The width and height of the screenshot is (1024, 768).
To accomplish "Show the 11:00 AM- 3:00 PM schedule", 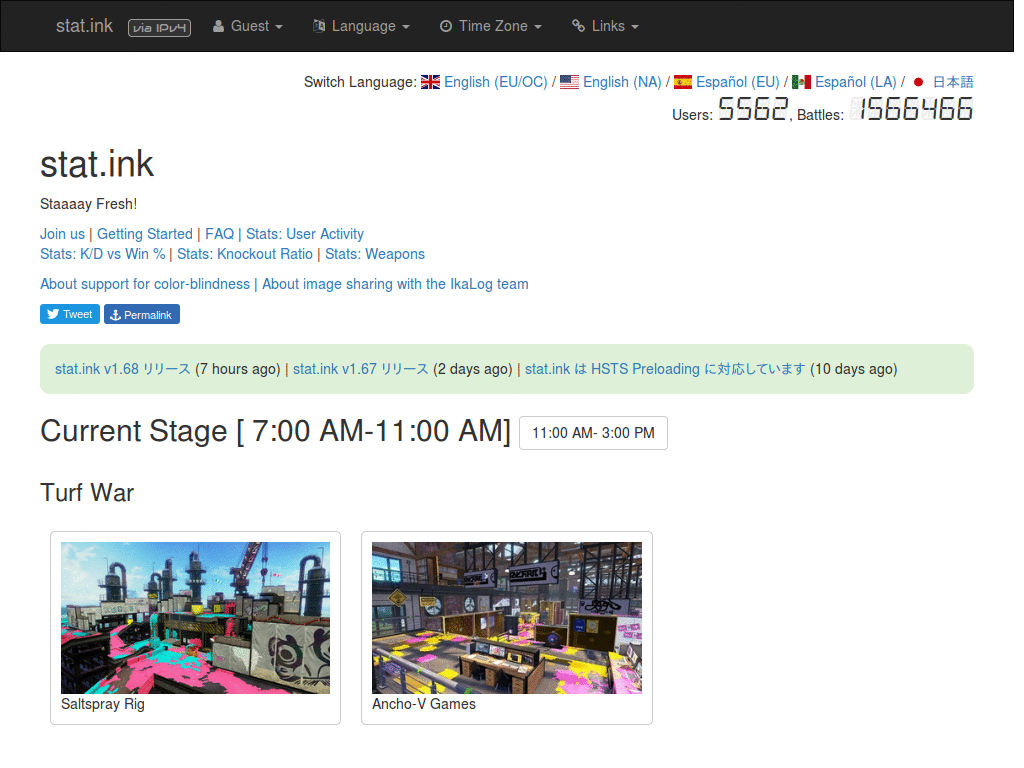I will click(593, 433).
